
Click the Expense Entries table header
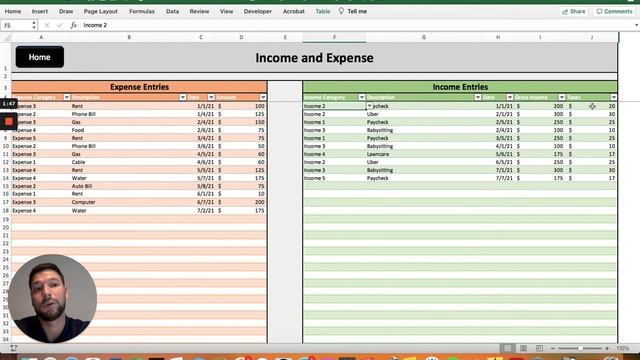click(139, 87)
